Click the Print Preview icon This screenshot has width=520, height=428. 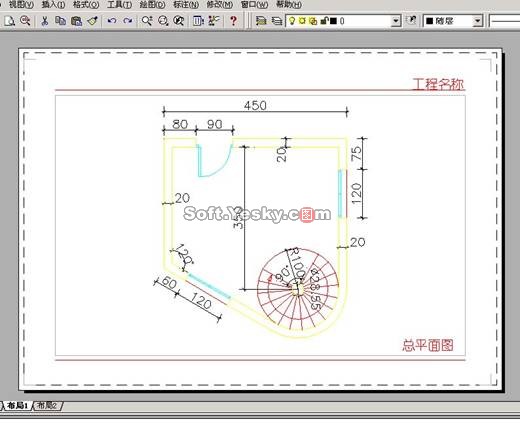click(x=25, y=21)
